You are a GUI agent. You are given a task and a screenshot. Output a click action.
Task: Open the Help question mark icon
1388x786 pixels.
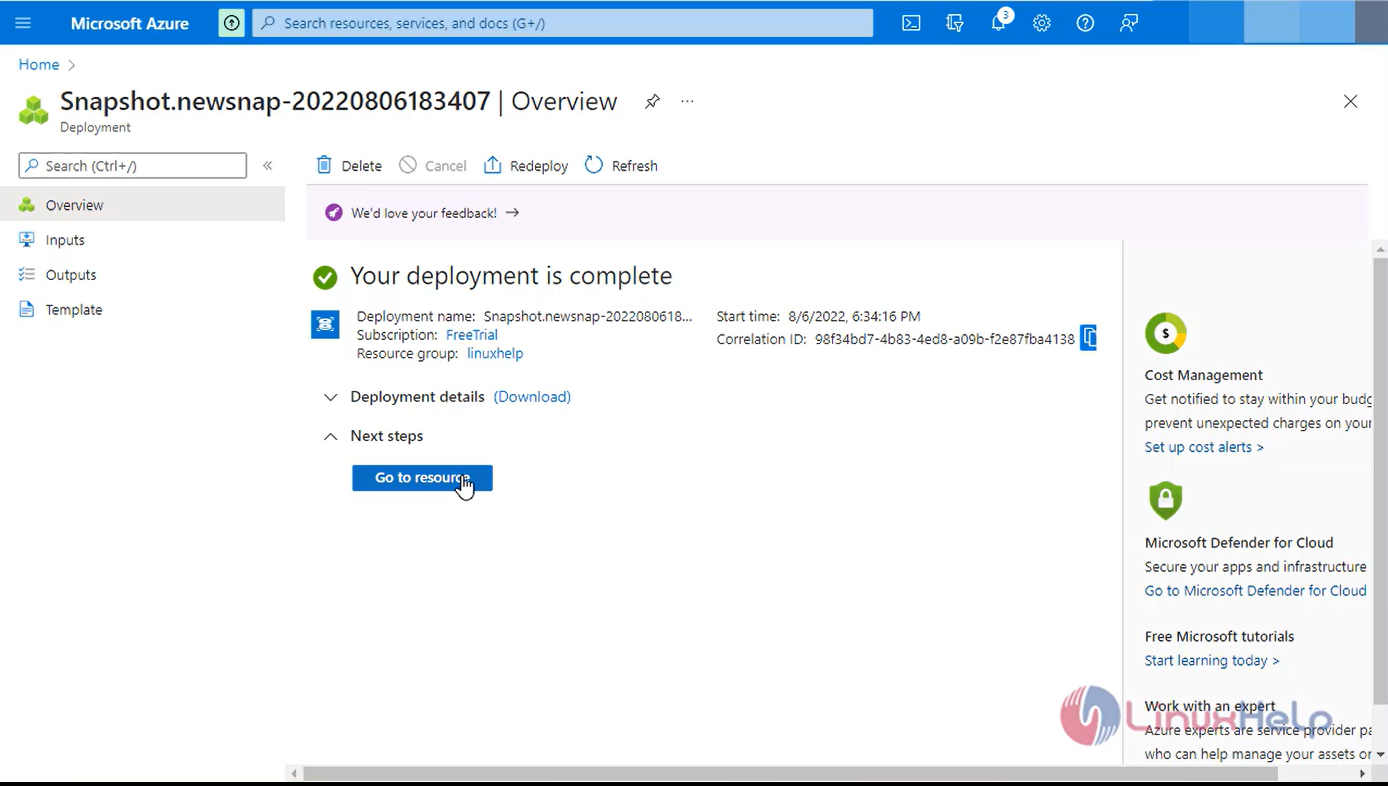tap(1085, 23)
